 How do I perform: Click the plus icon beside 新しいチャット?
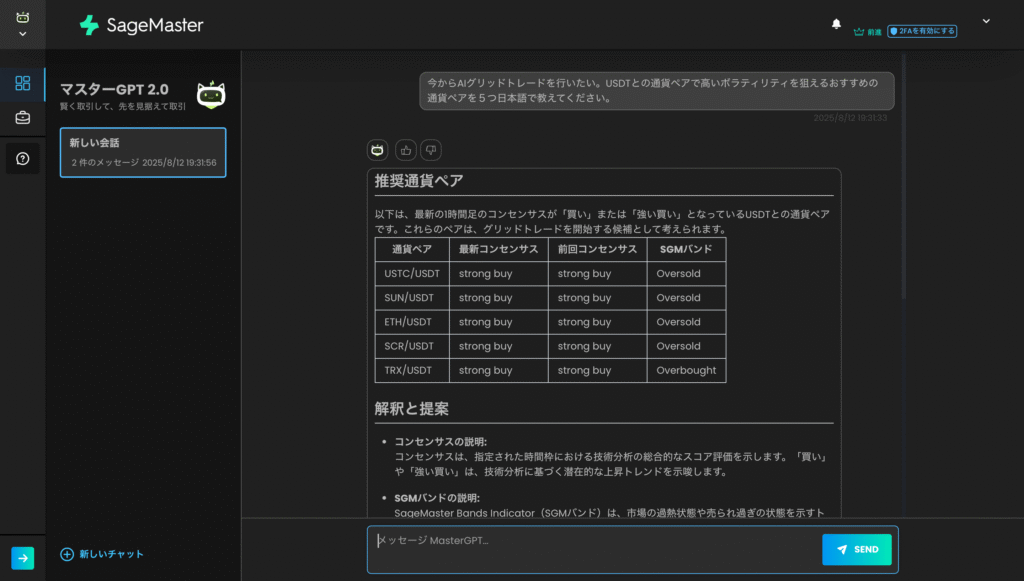tap(66, 553)
